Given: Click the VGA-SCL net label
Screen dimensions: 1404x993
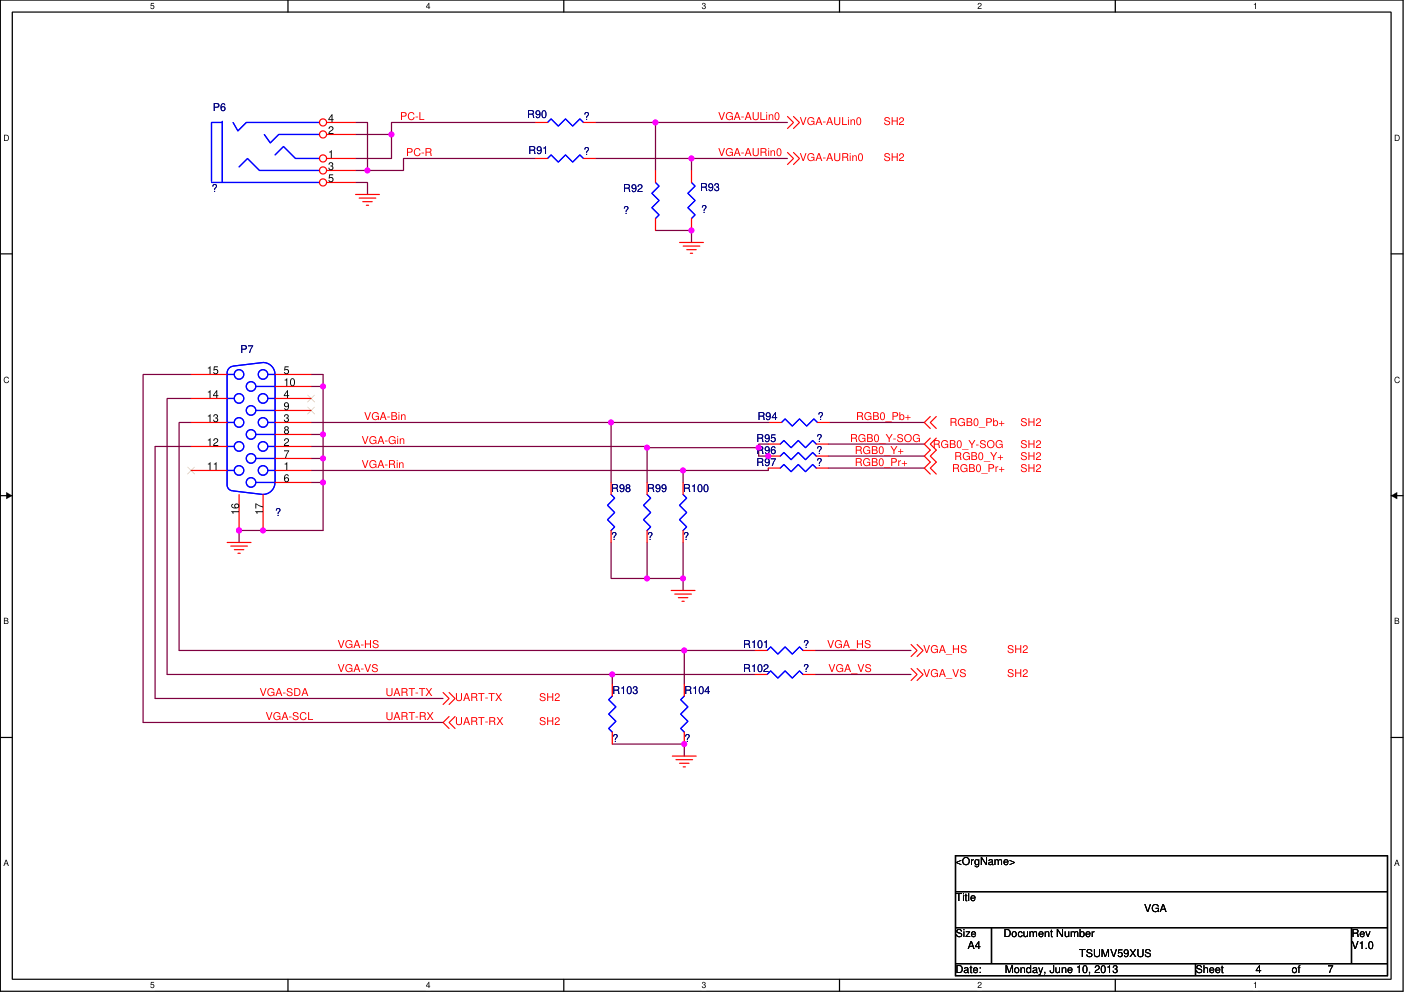Looking at the screenshot, I should (x=289, y=717).
